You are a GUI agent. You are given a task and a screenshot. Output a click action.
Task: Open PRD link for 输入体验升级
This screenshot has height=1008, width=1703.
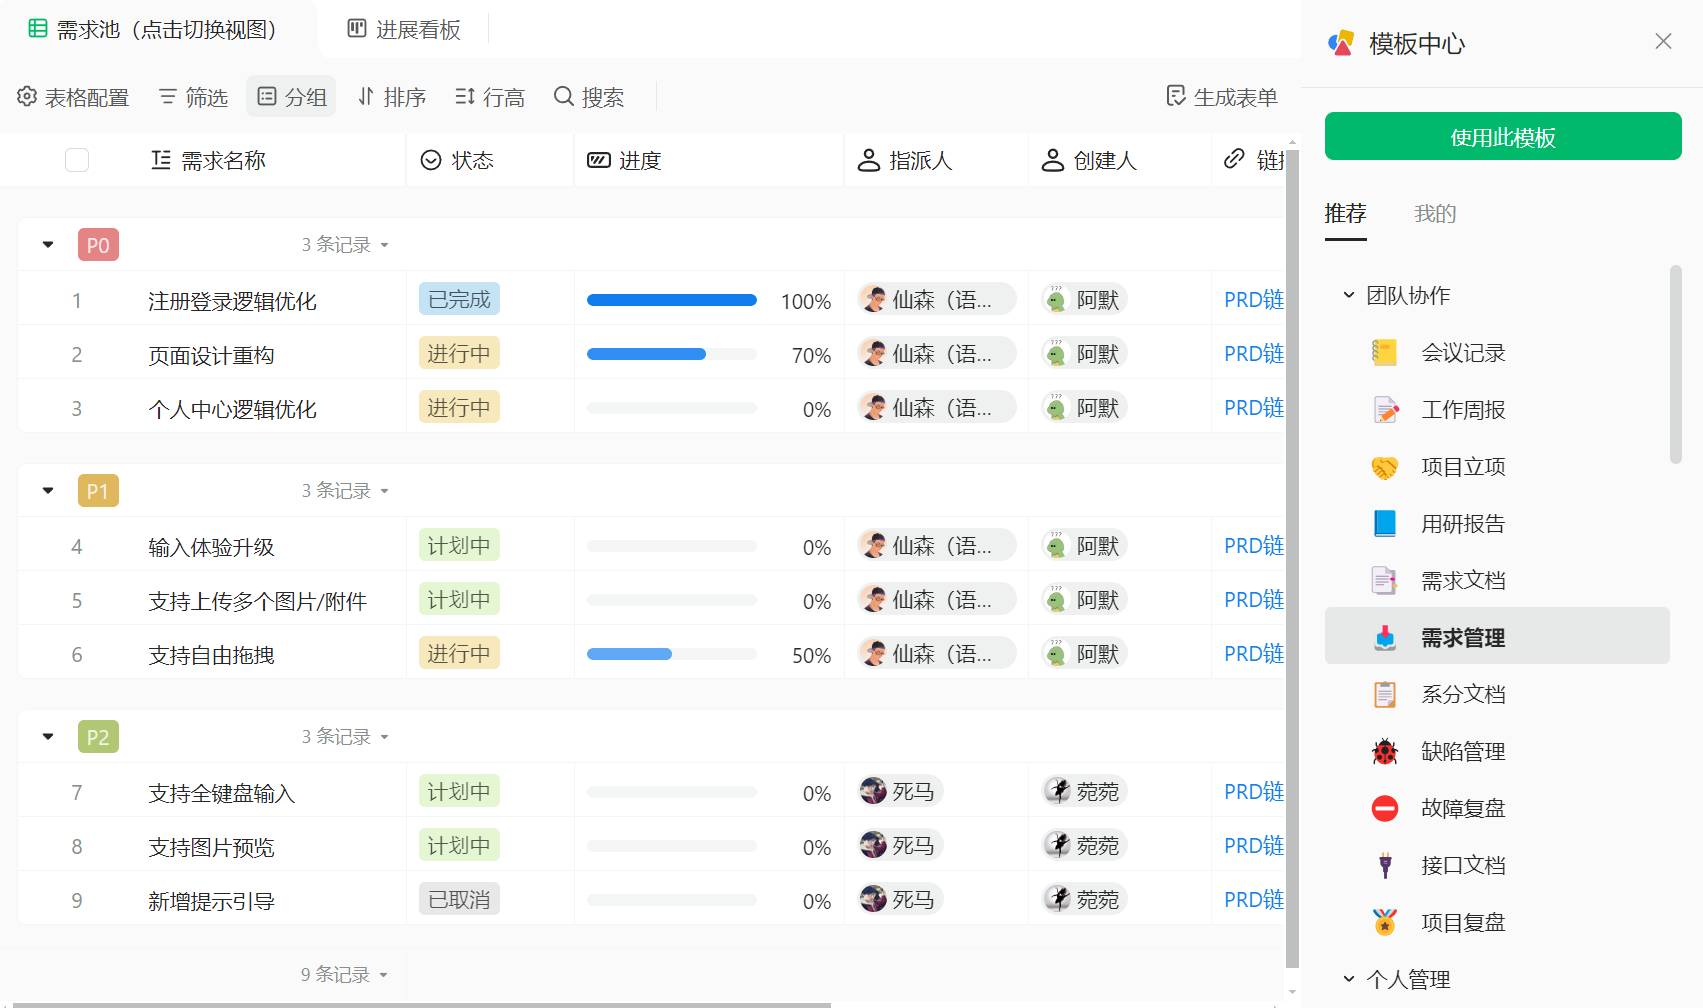click(1254, 546)
